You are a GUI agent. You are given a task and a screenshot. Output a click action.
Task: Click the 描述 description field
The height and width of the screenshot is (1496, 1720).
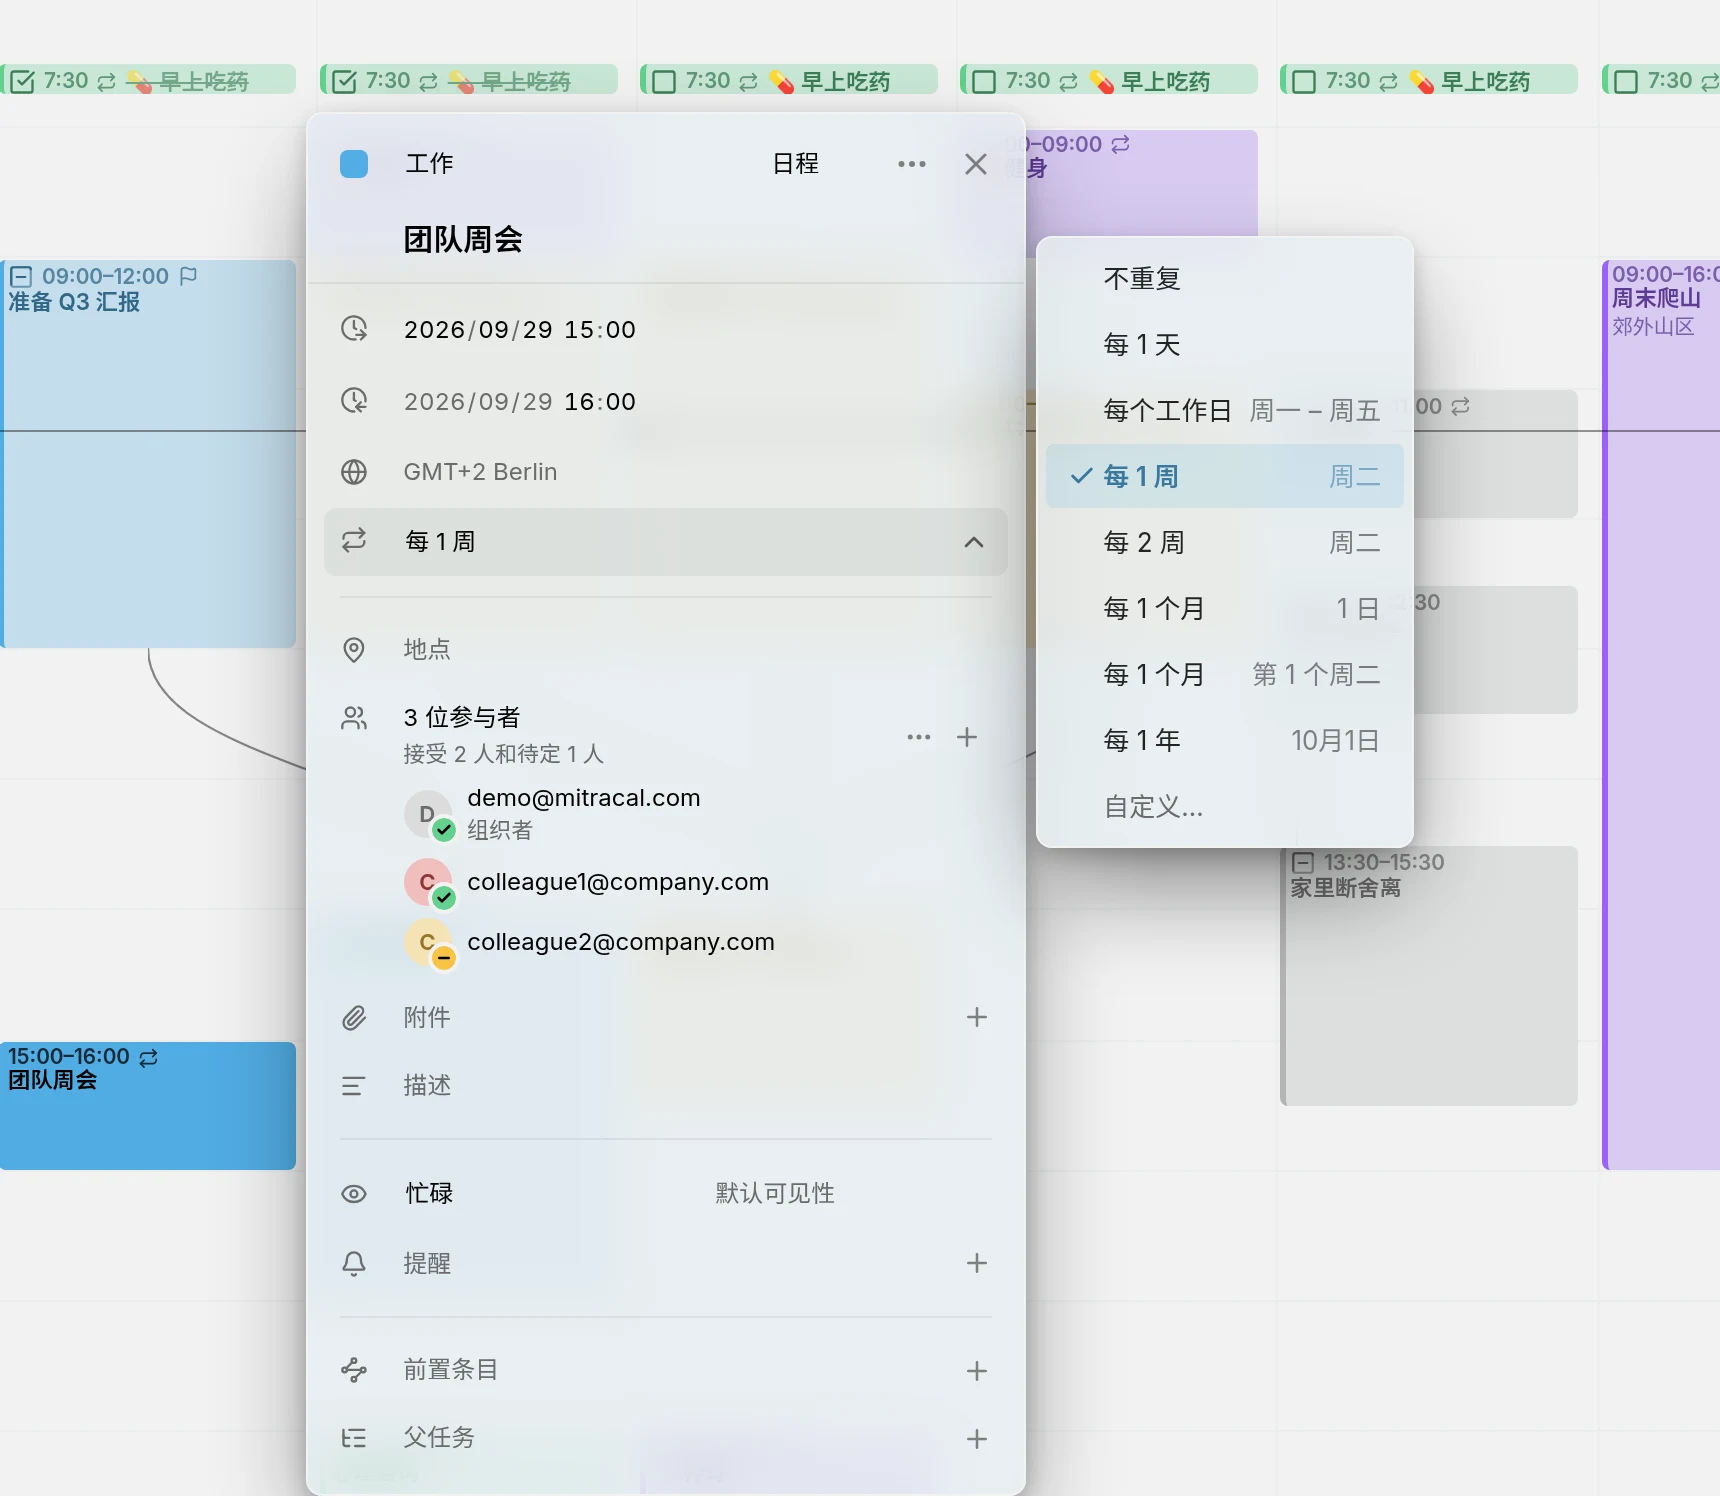click(427, 1086)
